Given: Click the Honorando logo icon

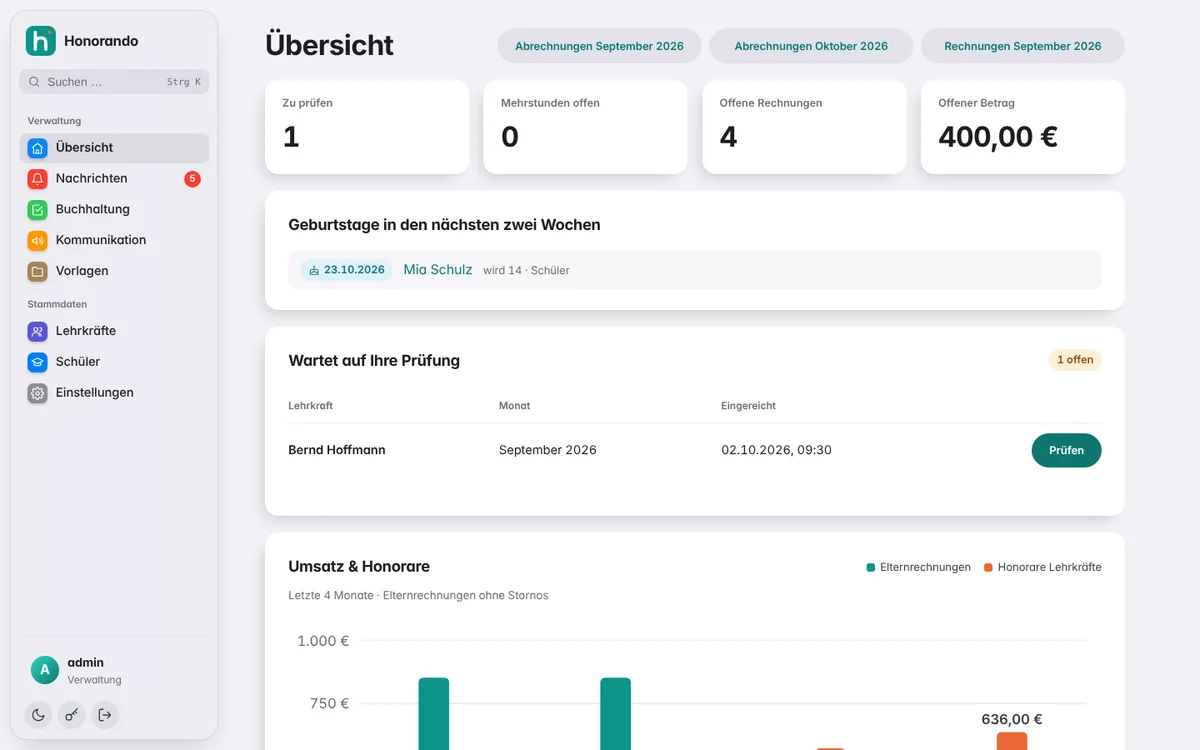Looking at the screenshot, I should (x=41, y=41).
